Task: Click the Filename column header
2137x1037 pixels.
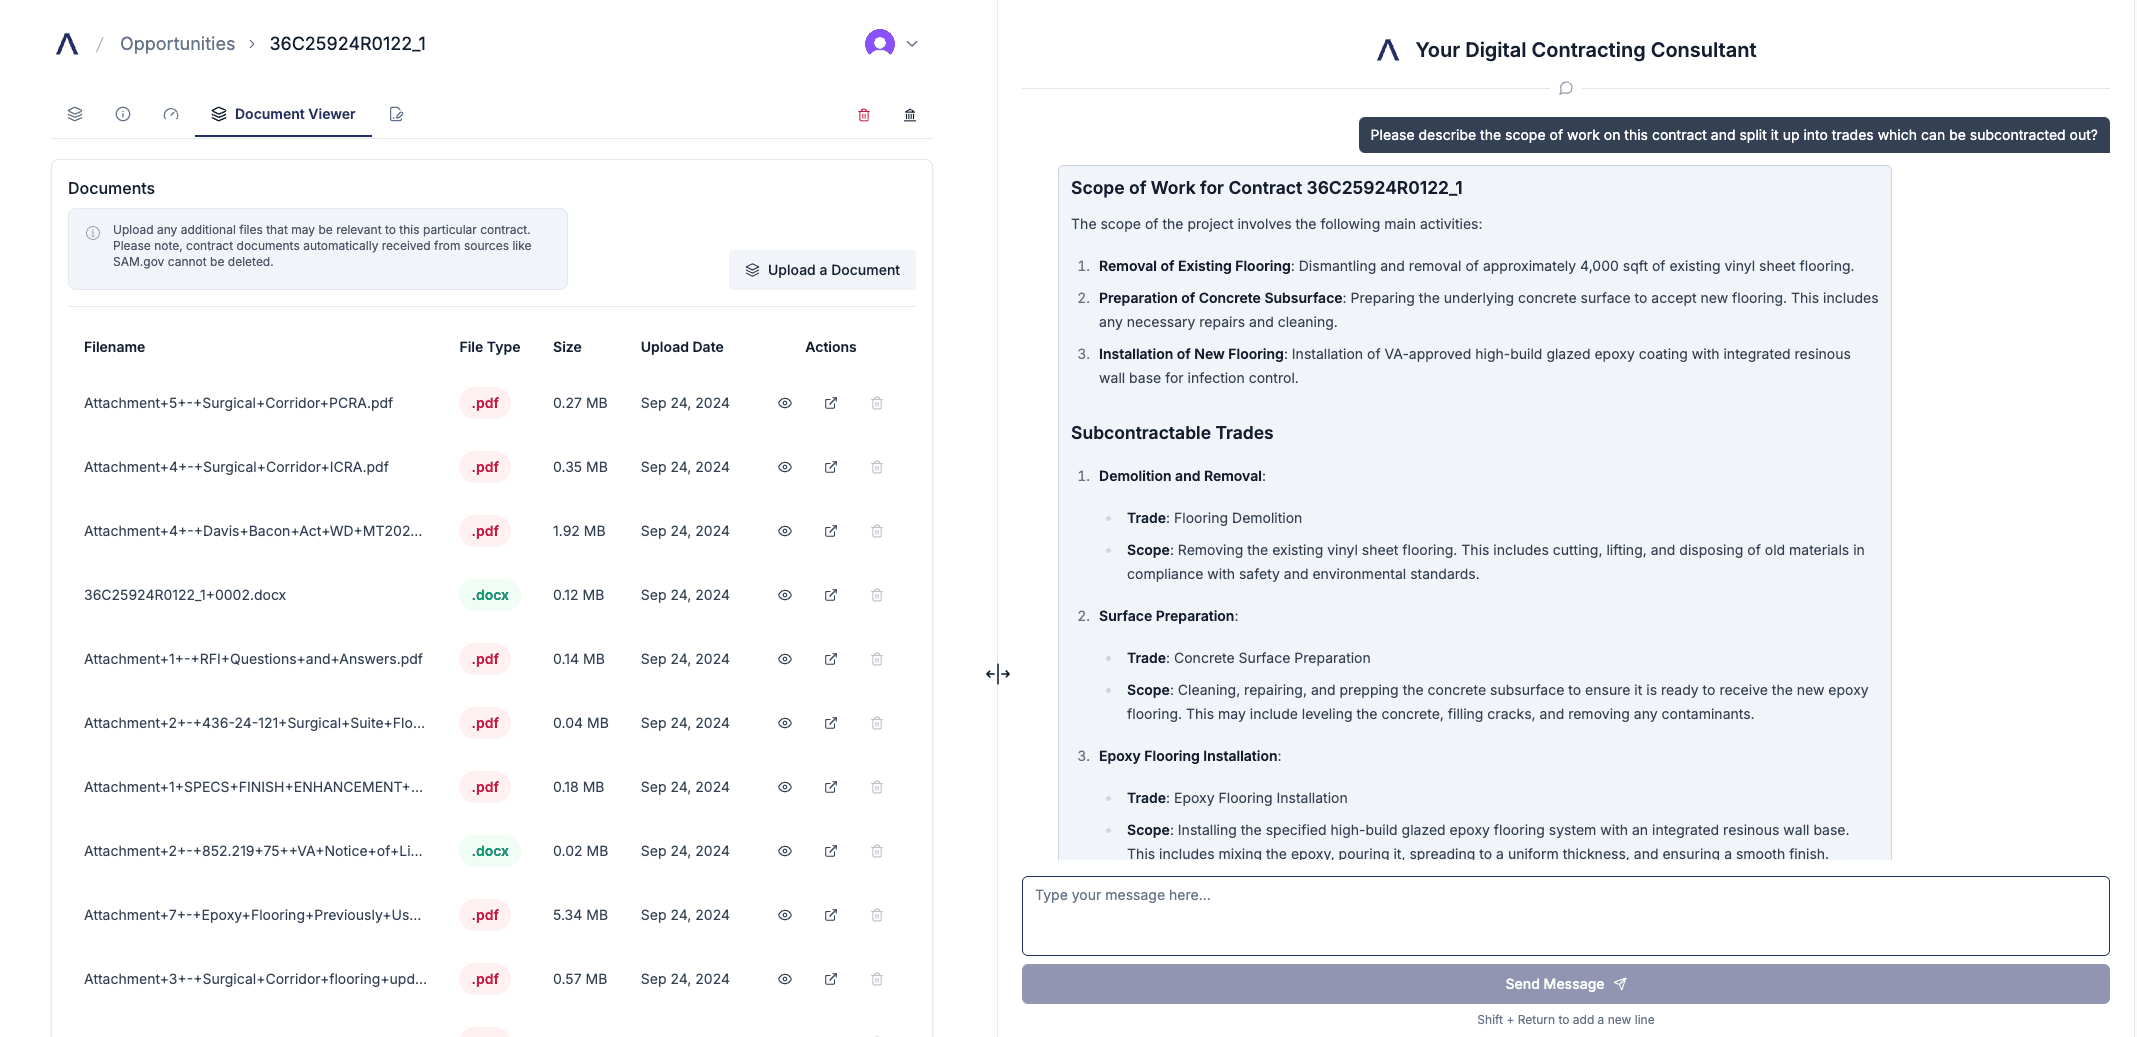Action: (x=114, y=347)
